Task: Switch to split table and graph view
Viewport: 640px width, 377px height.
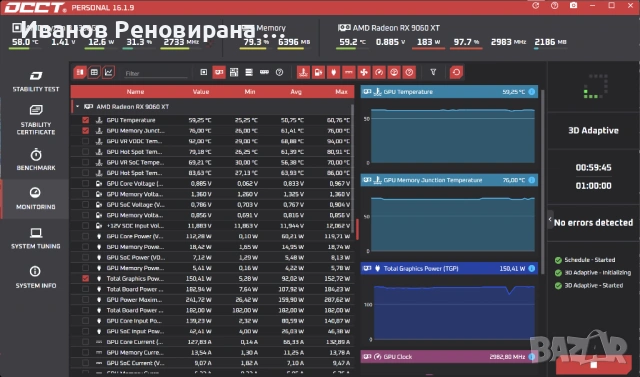Action: point(80,73)
